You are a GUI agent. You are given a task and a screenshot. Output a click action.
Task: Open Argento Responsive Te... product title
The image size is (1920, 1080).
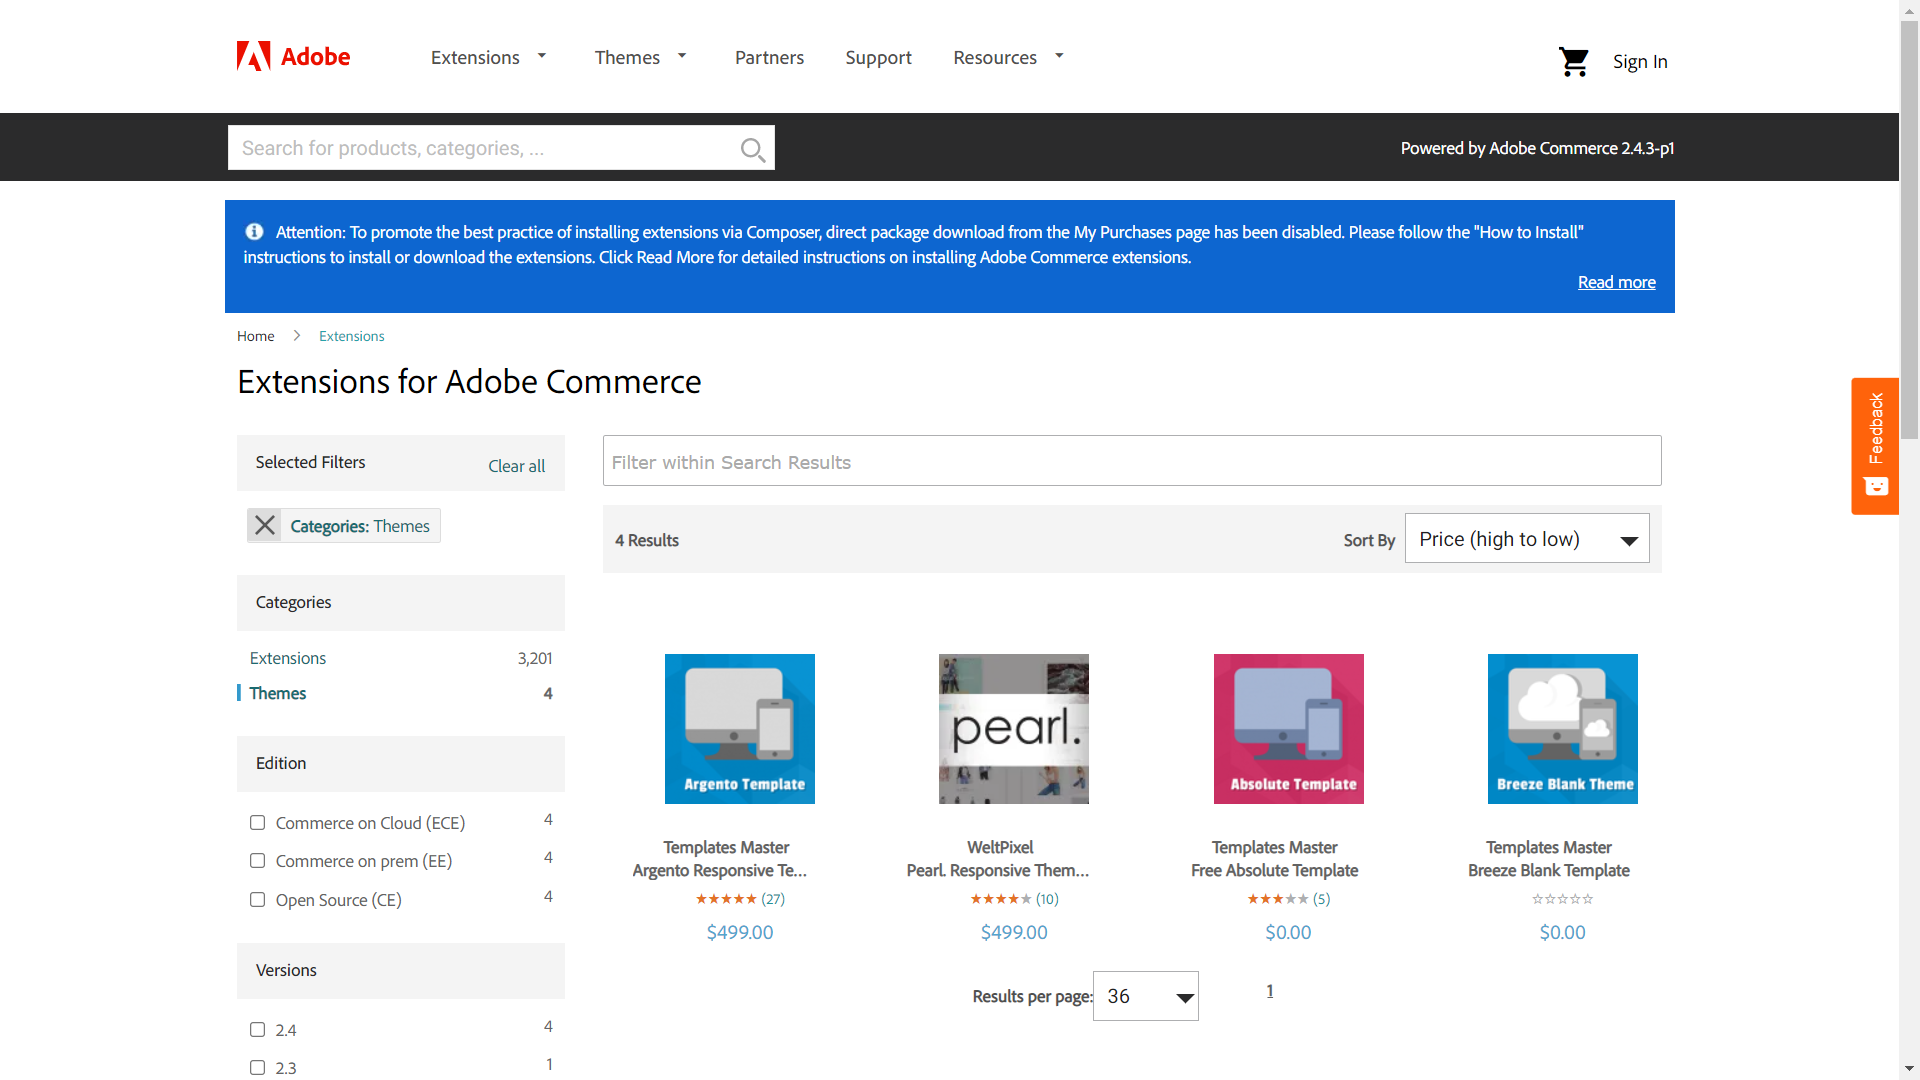[x=719, y=871]
